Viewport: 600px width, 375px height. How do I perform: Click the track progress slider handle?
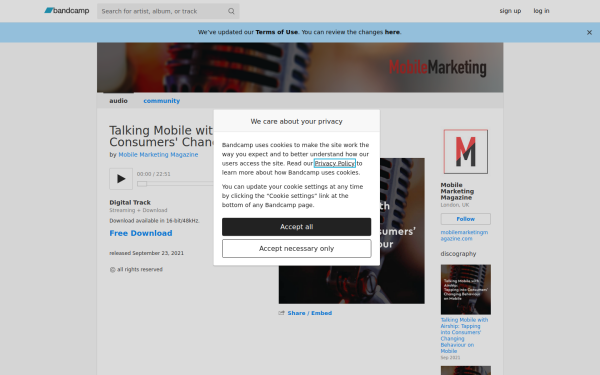(142, 184)
